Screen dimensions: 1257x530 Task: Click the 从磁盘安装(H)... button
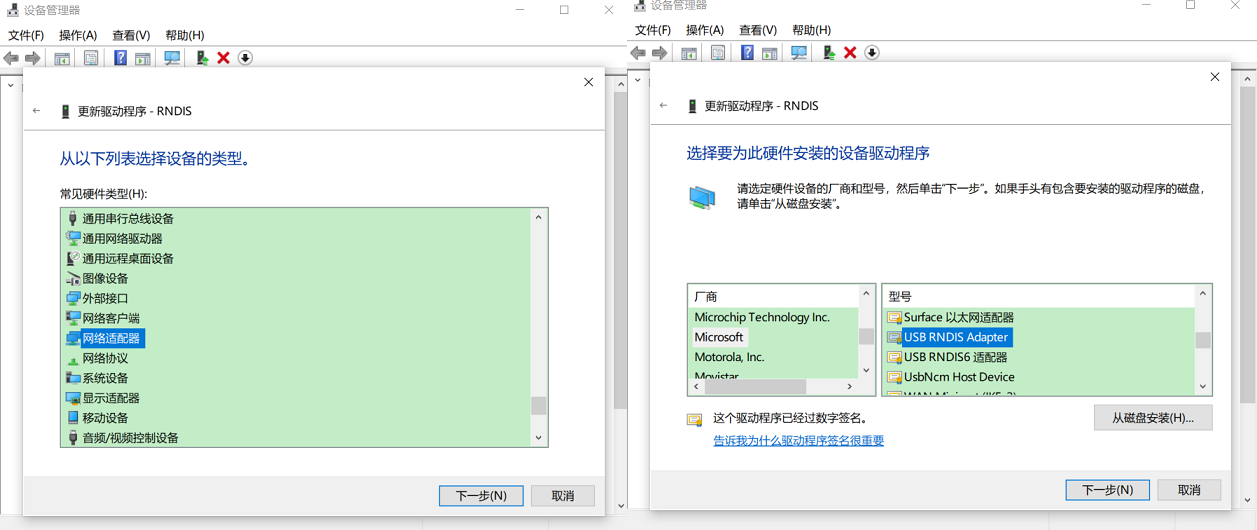point(1153,417)
